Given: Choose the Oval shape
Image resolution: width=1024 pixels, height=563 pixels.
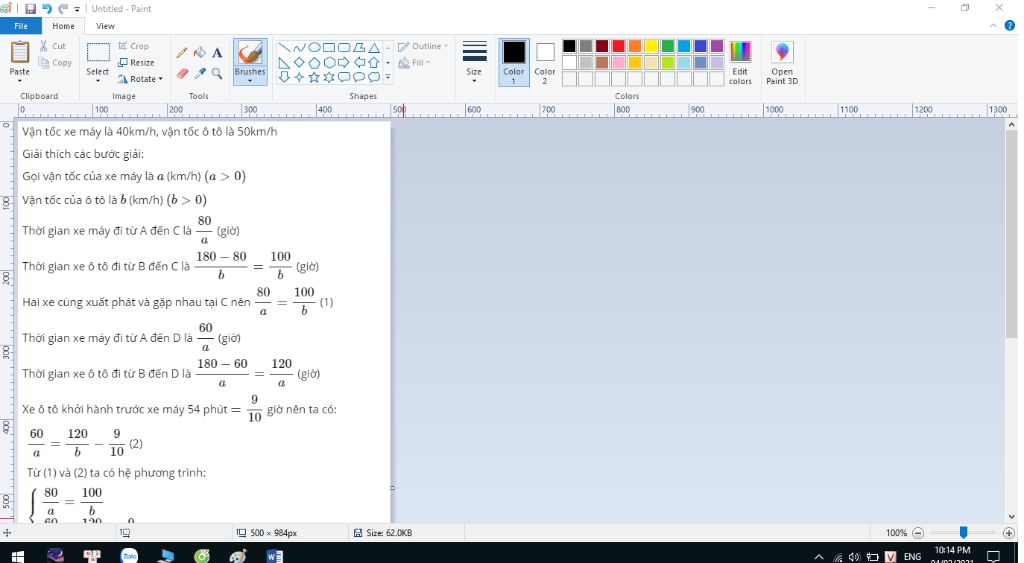Looking at the screenshot, I should [314, 48].
